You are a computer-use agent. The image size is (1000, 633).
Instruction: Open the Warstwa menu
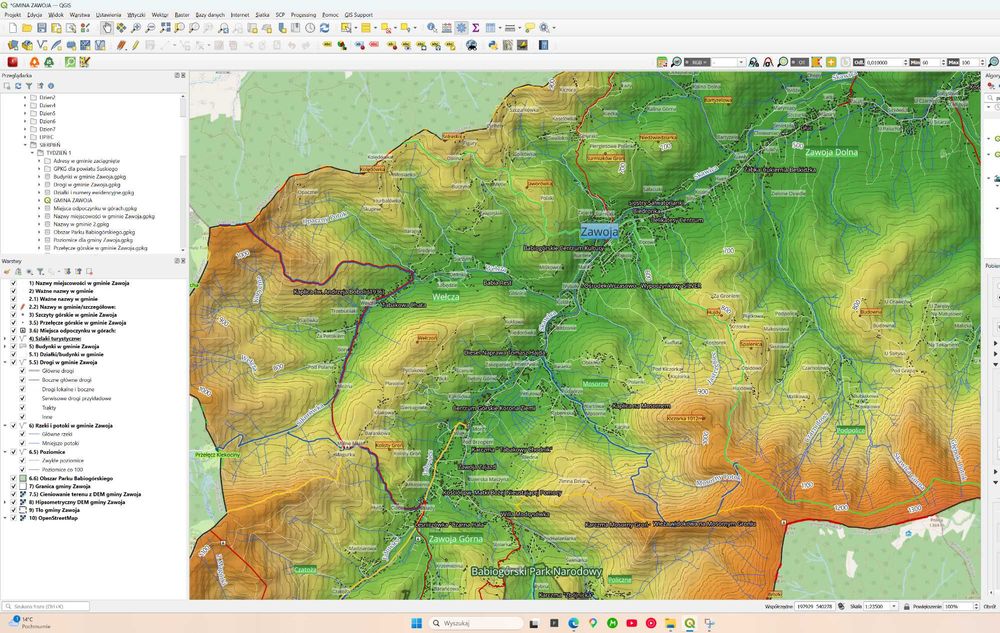point(80,15)
